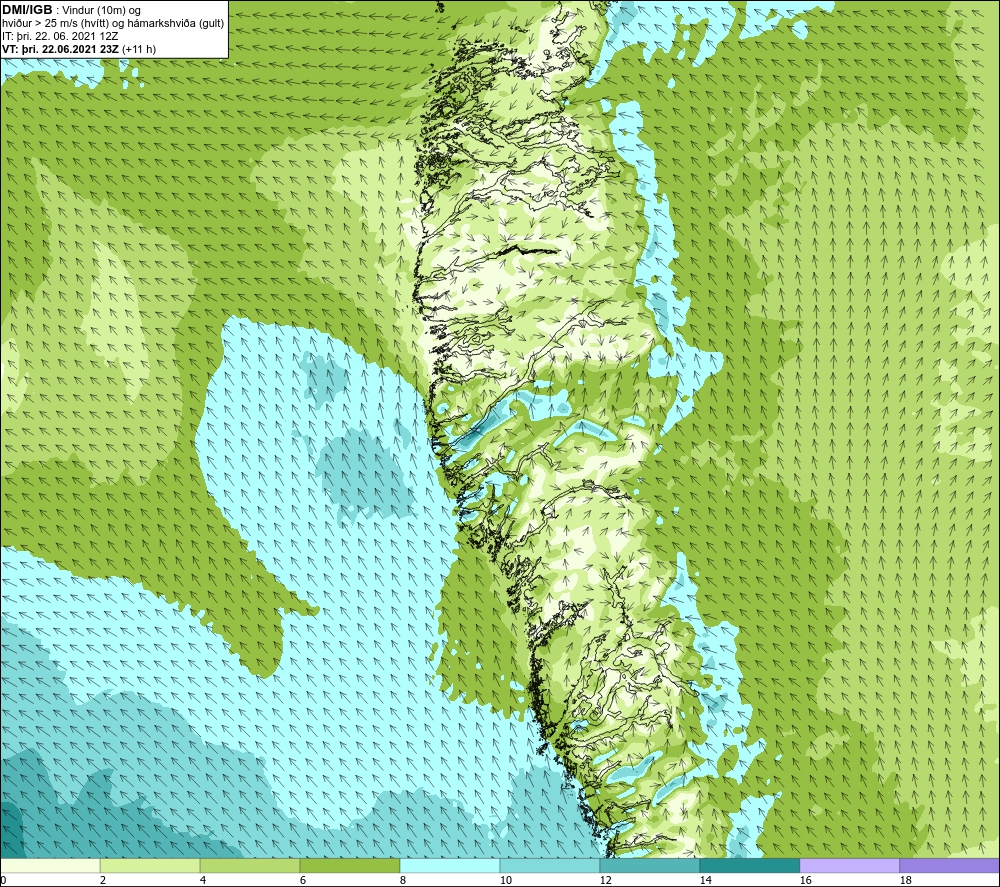
Task: Click the legend tick label '8'
Action: click(403, 880)
